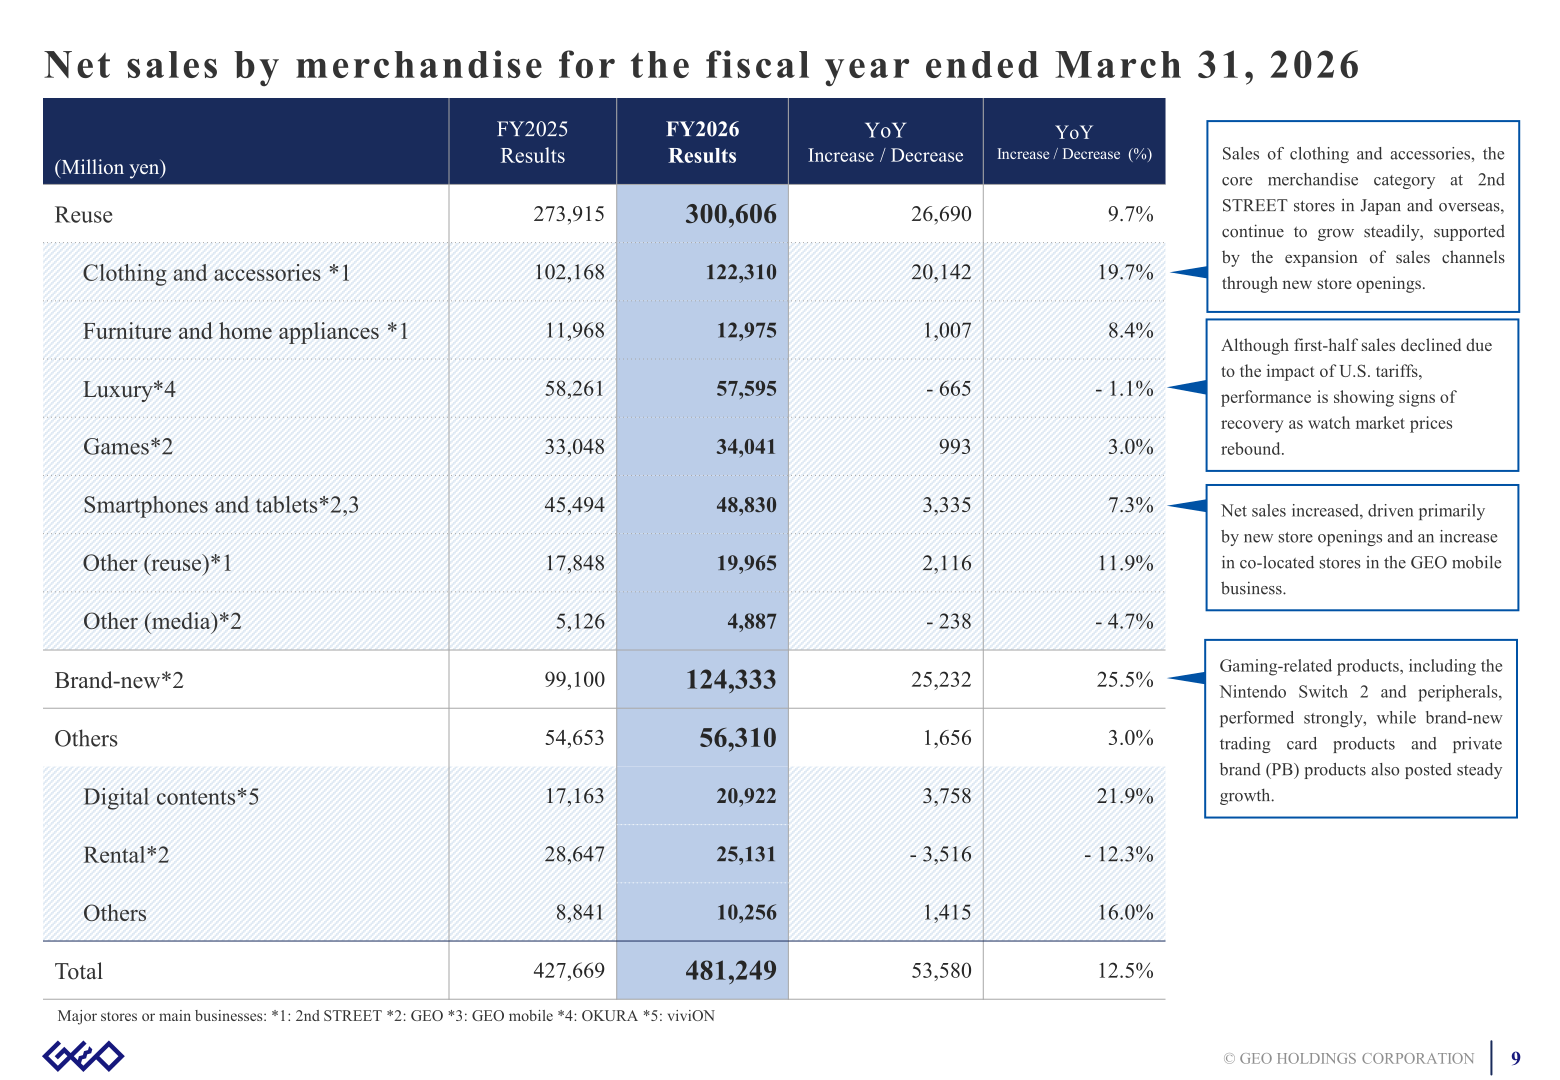Image resolution: width=1560 pixels, height=1080 pixels.
Task: Select the slide title heading text
Action: point(702,65)
